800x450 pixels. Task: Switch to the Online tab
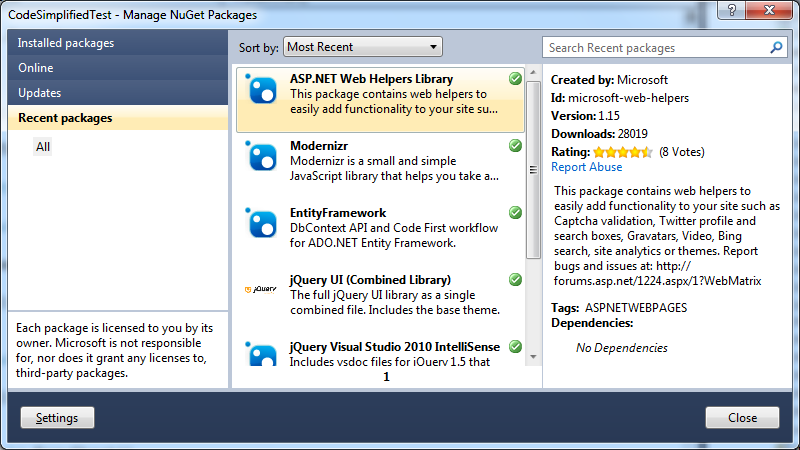pyautogui.click(x=118, y=68)
